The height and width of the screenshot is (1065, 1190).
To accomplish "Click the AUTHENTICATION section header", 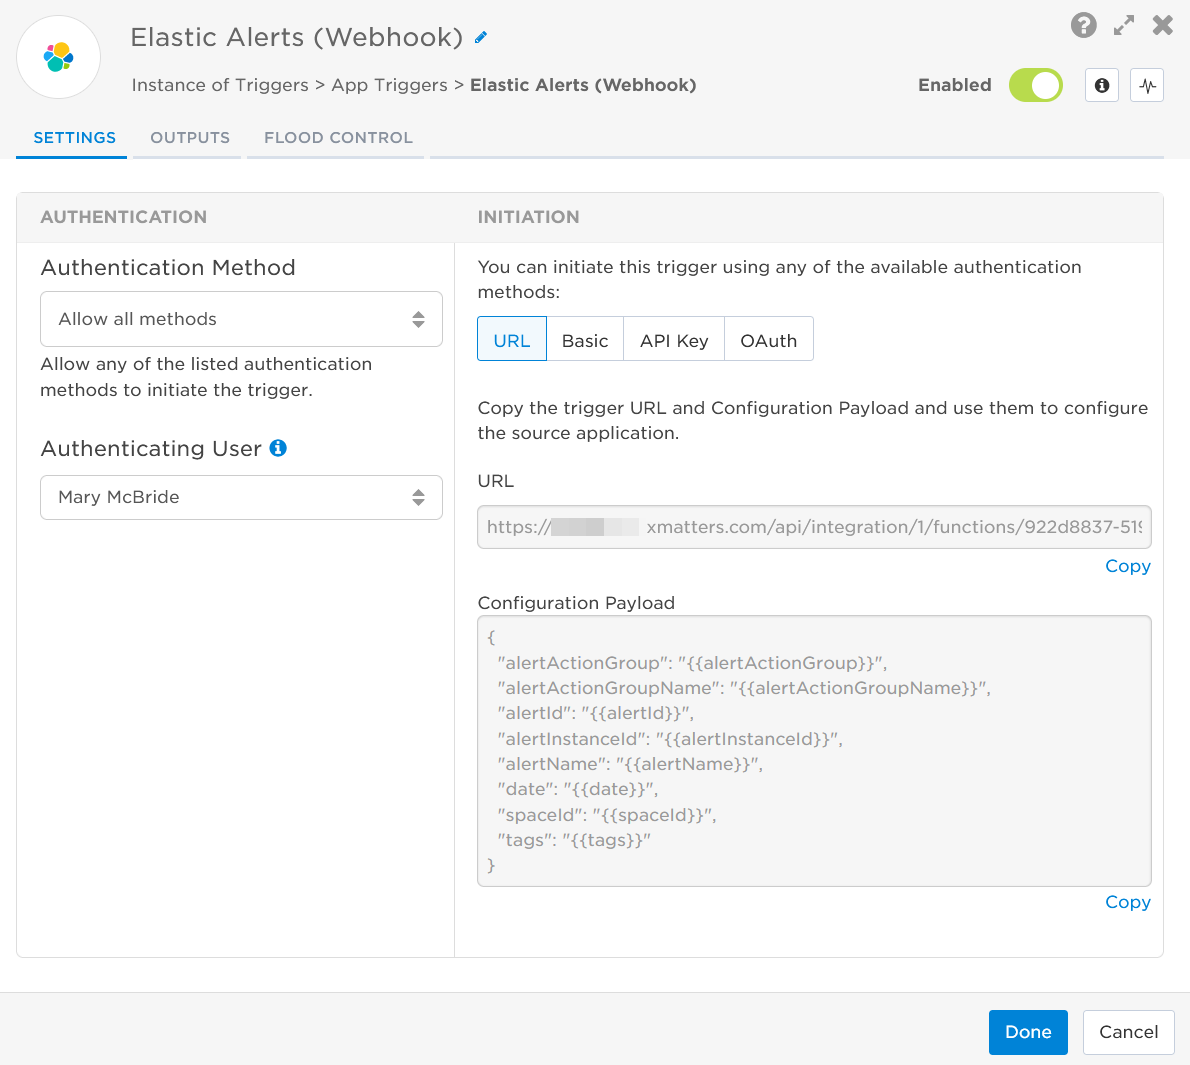I will tap(124, 217).
